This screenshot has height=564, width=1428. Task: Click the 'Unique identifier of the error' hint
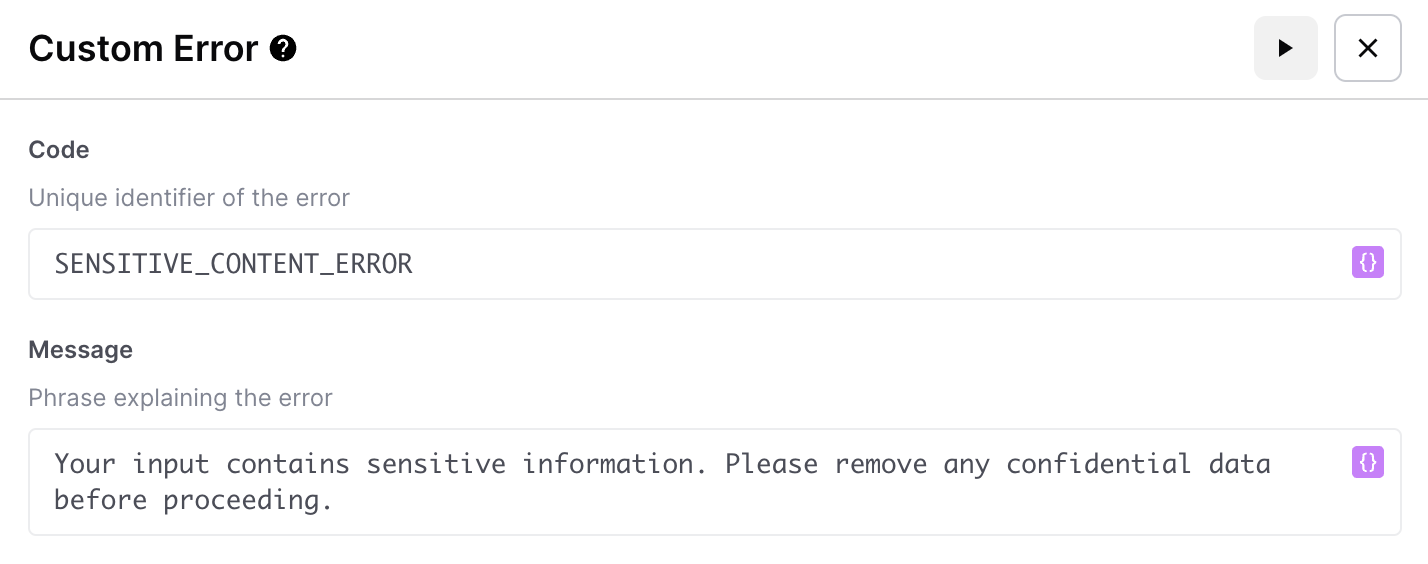[189, 198]
